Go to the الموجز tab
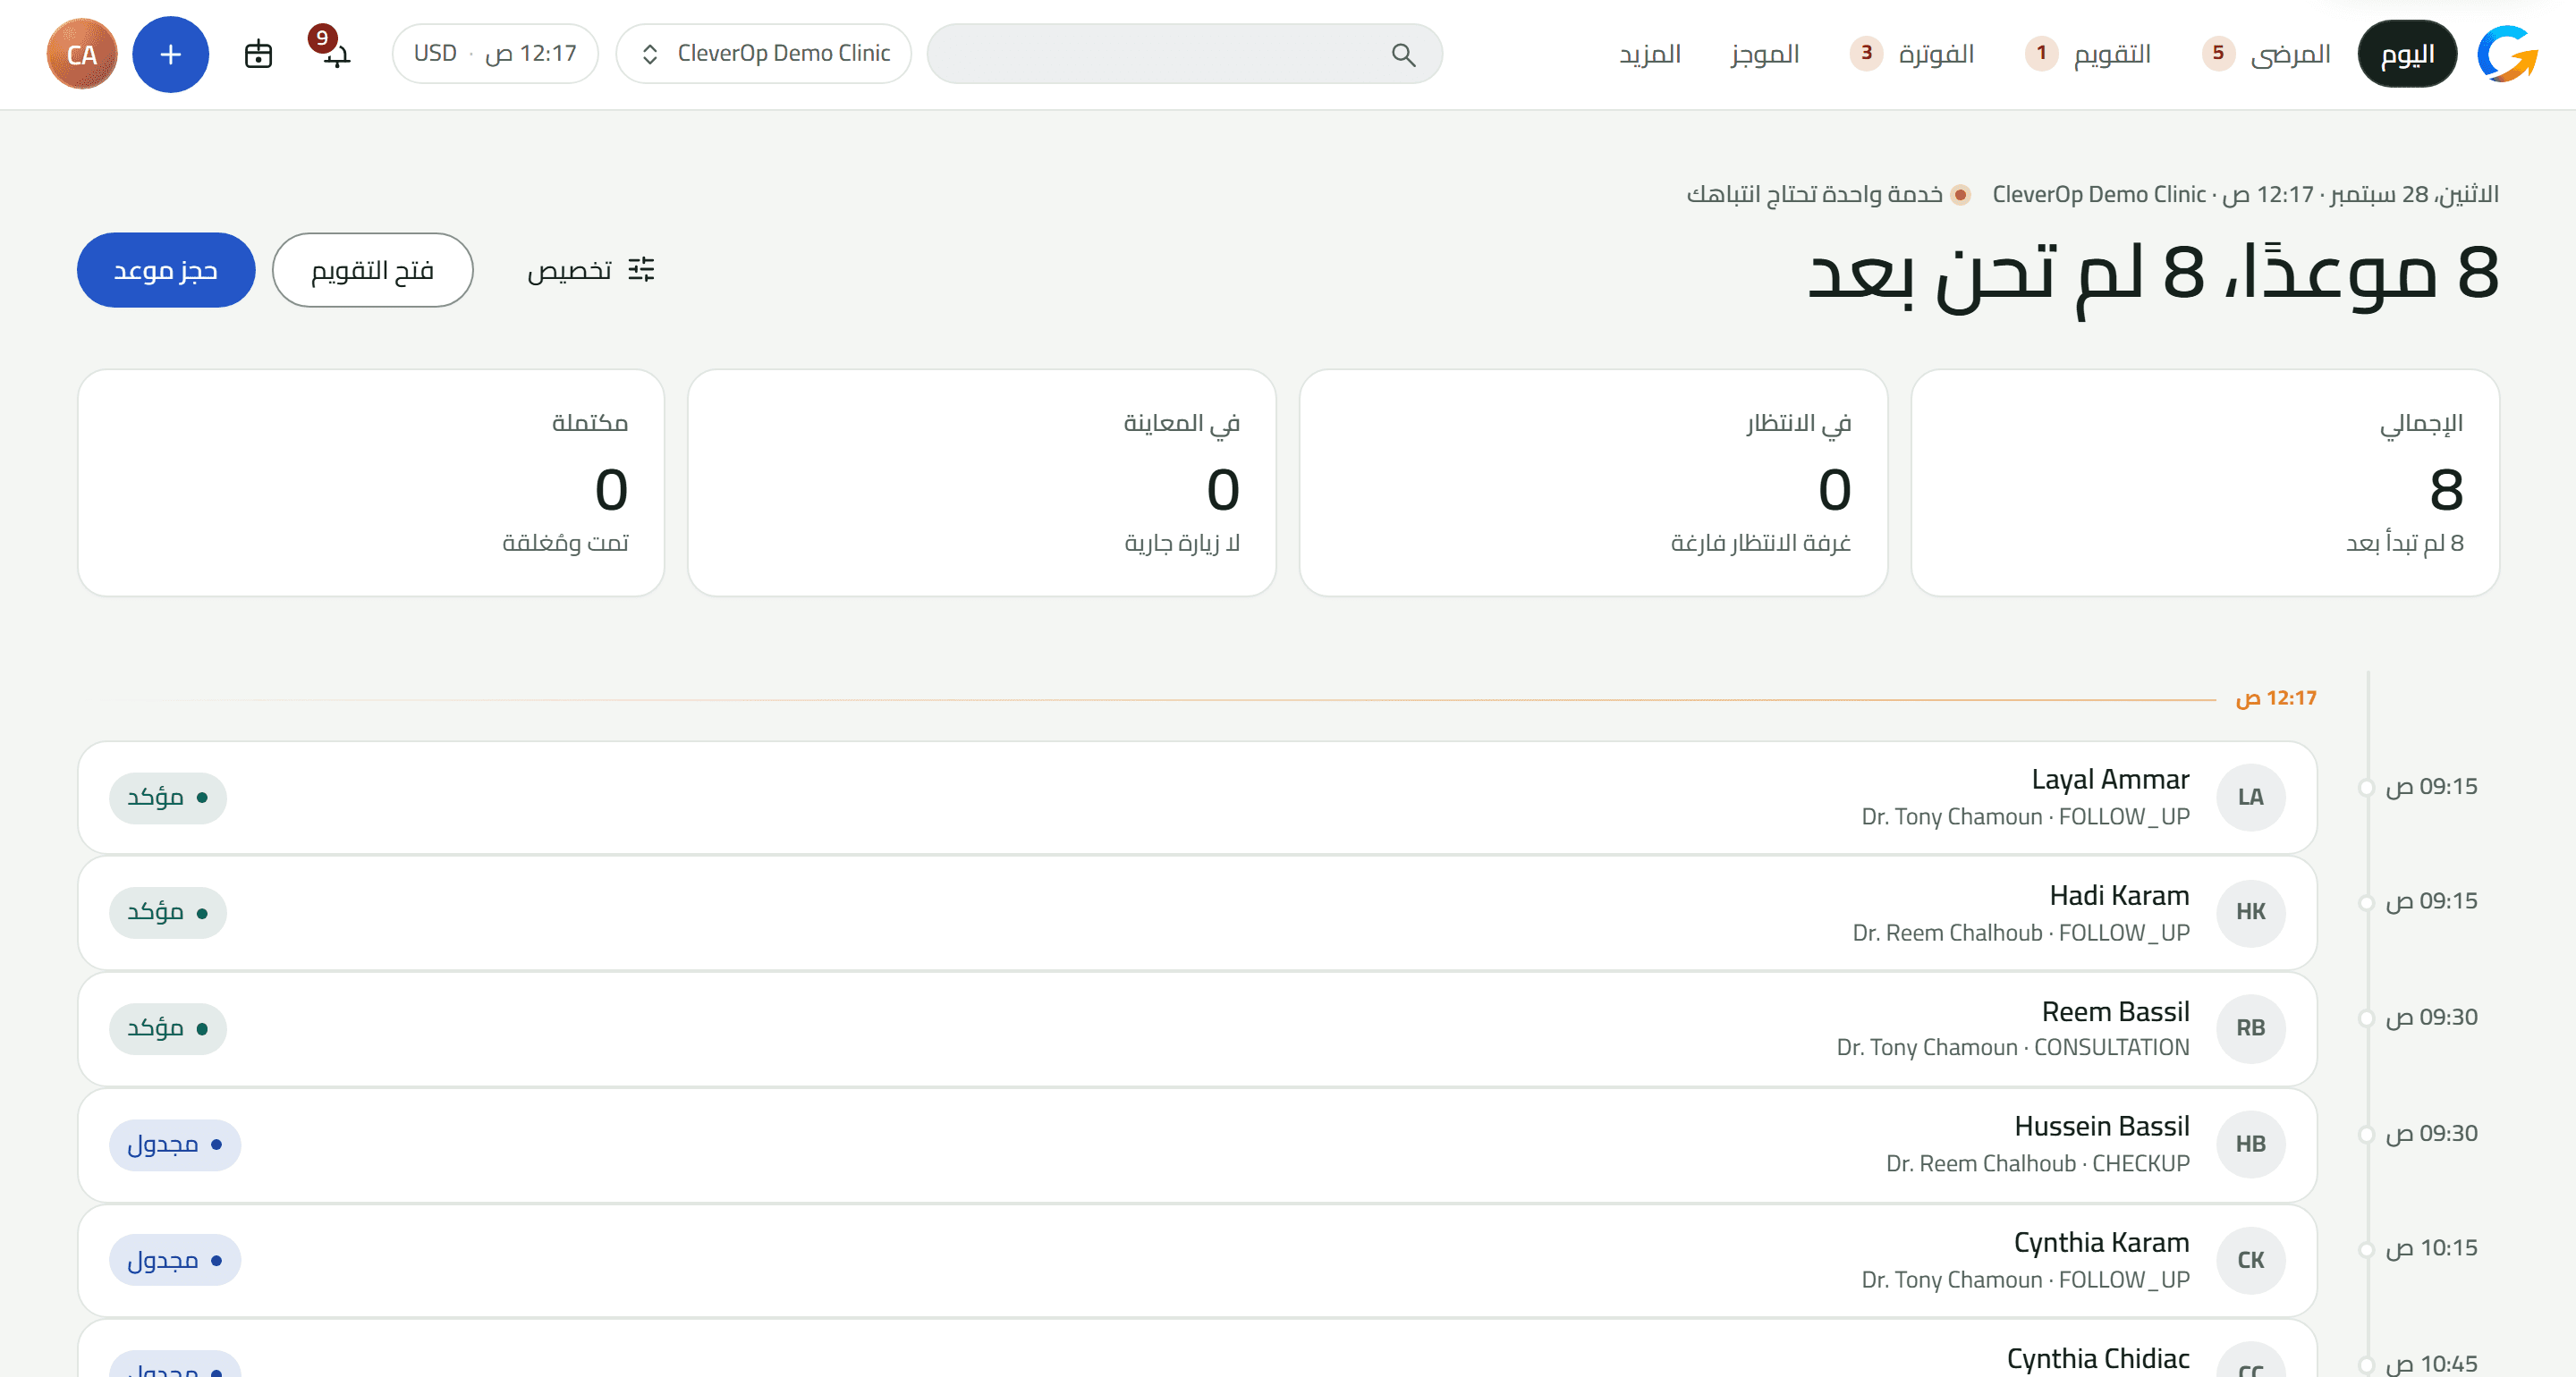Viewport: 2576px width, 1377px height. [1765, 54]
